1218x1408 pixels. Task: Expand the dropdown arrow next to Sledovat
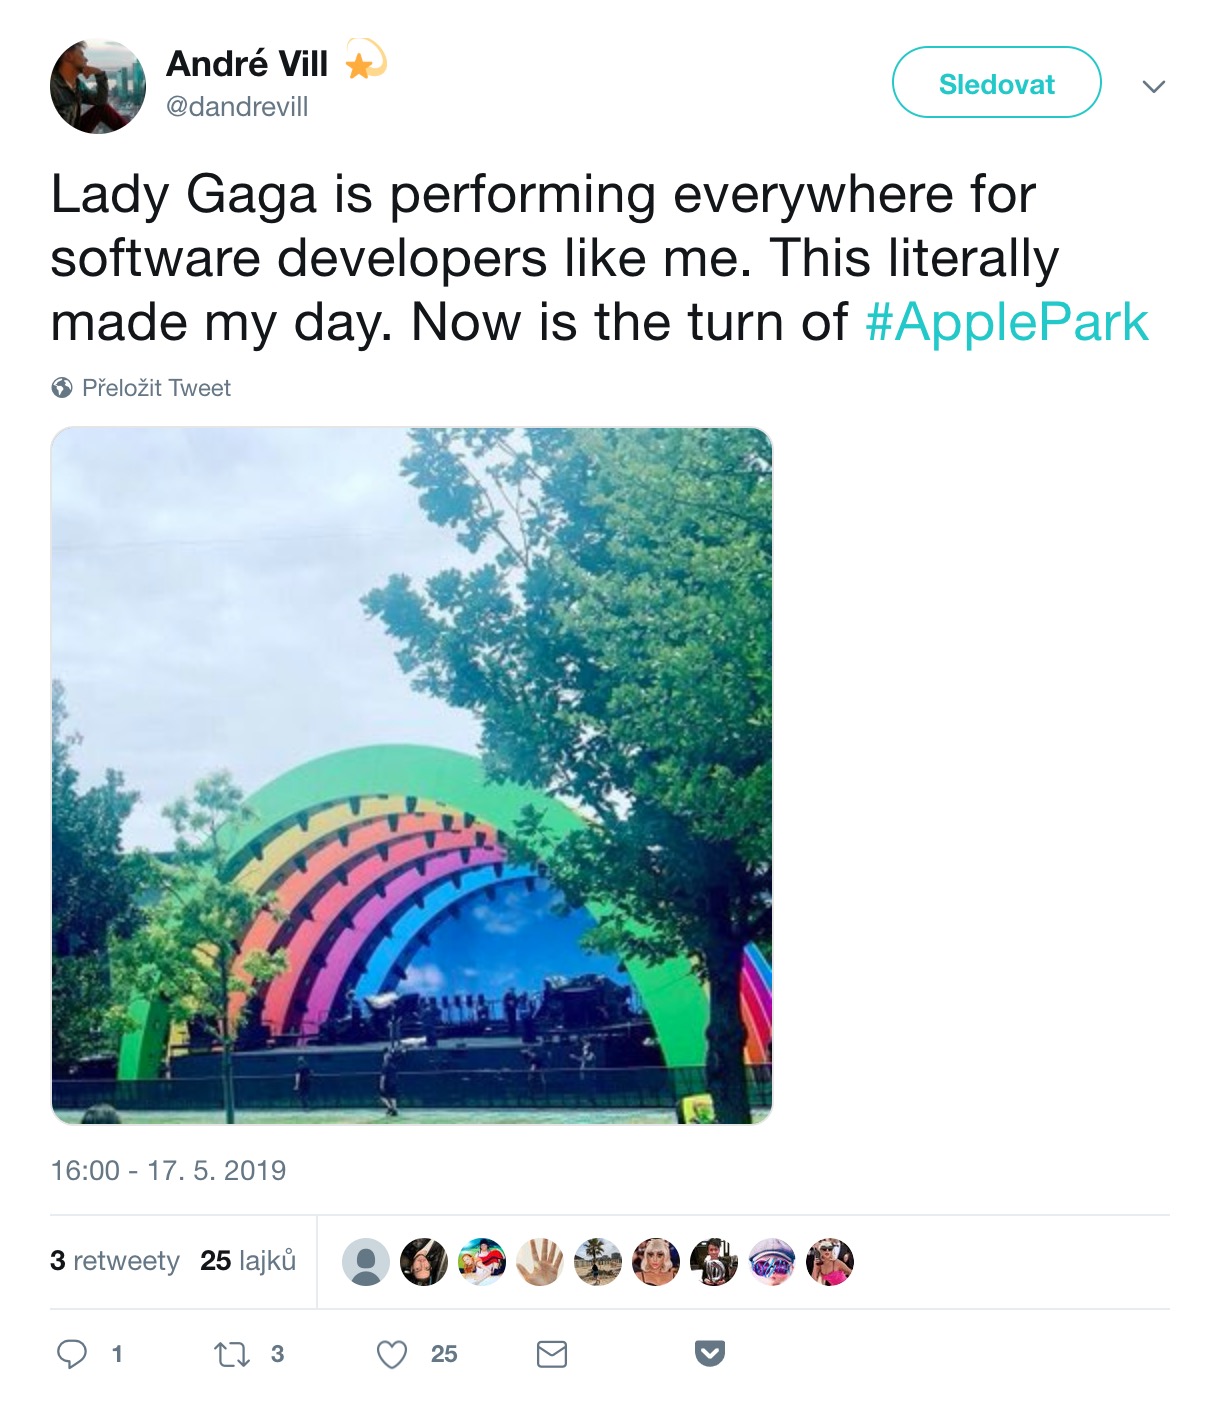tap(1153, 85)
